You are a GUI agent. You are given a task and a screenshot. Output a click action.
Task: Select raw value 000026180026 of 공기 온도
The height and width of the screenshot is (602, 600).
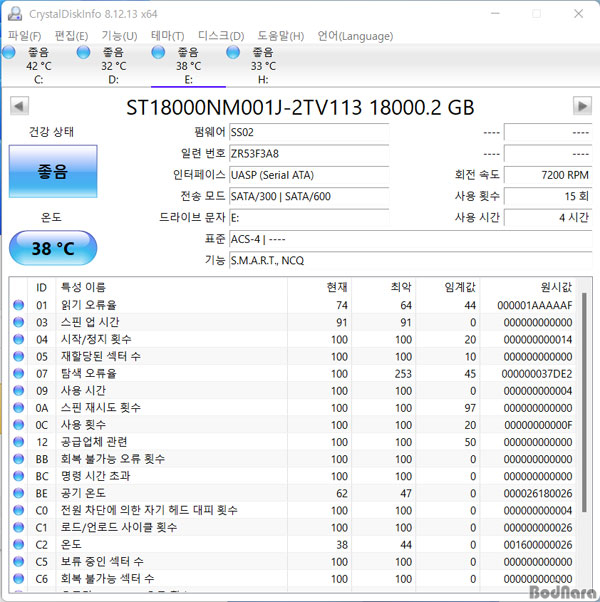click(538, 493)
